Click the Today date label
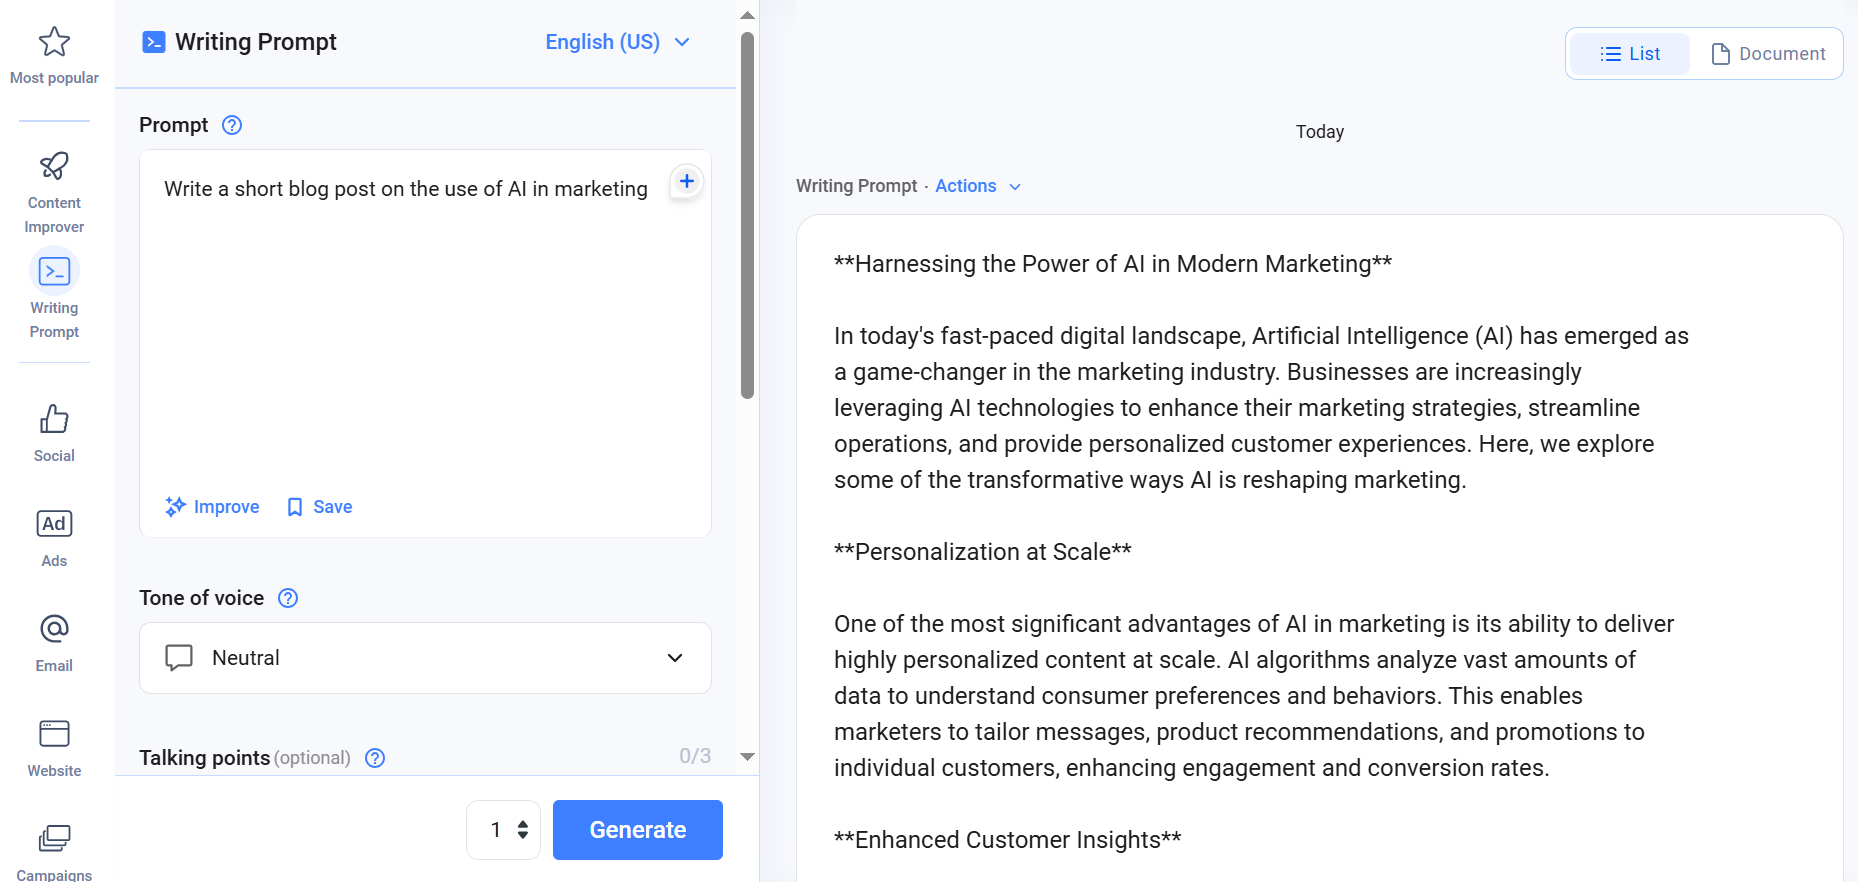 tap(1320, 132)
